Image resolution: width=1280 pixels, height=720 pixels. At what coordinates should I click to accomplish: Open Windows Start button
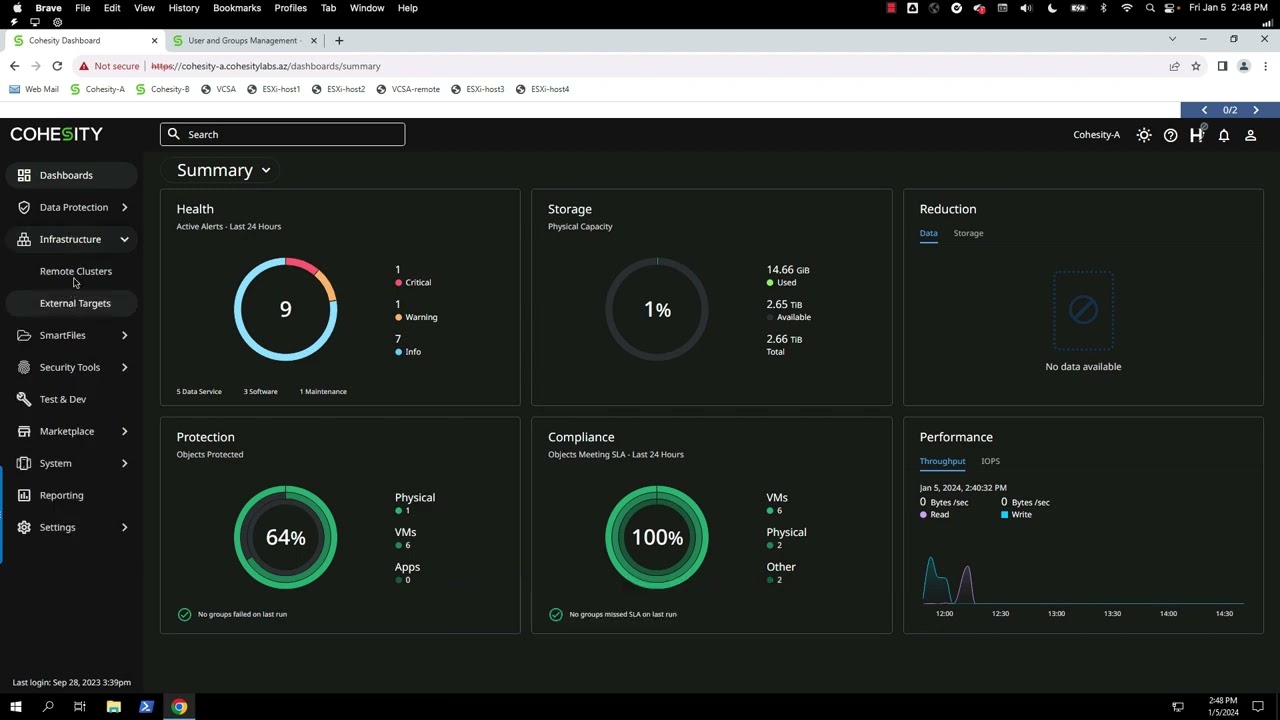(15, 707)
